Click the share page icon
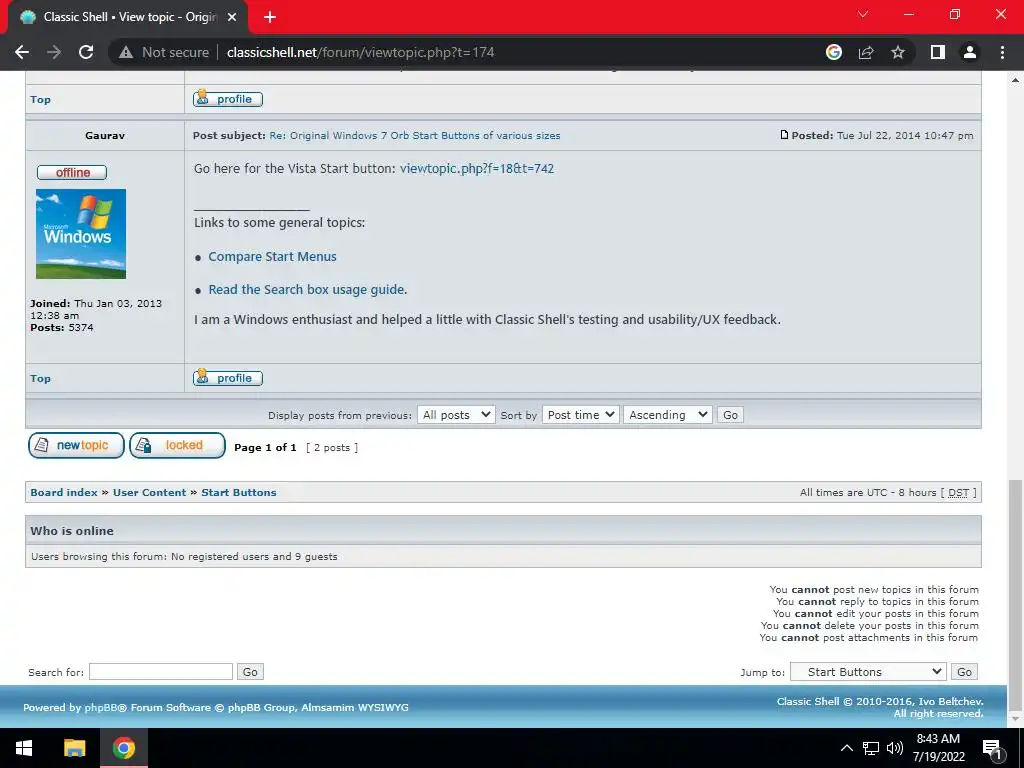This screenshot has height=768, width=1024. tap(866, 52)
